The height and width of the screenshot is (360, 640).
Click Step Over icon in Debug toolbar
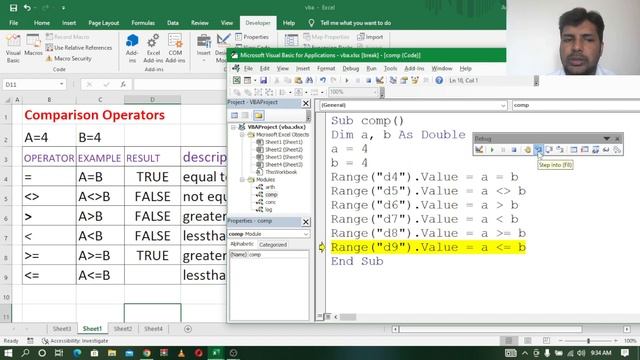pyautogui.click(x=549, y=150)
